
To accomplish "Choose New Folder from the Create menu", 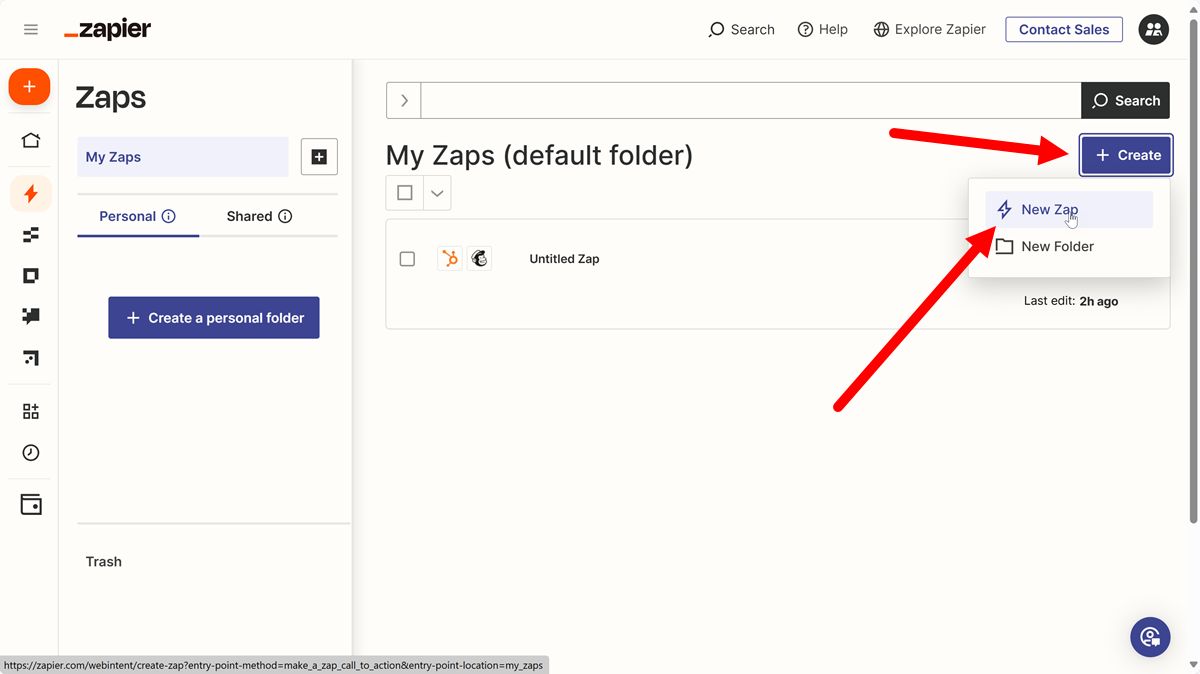I will (1056, 246).
